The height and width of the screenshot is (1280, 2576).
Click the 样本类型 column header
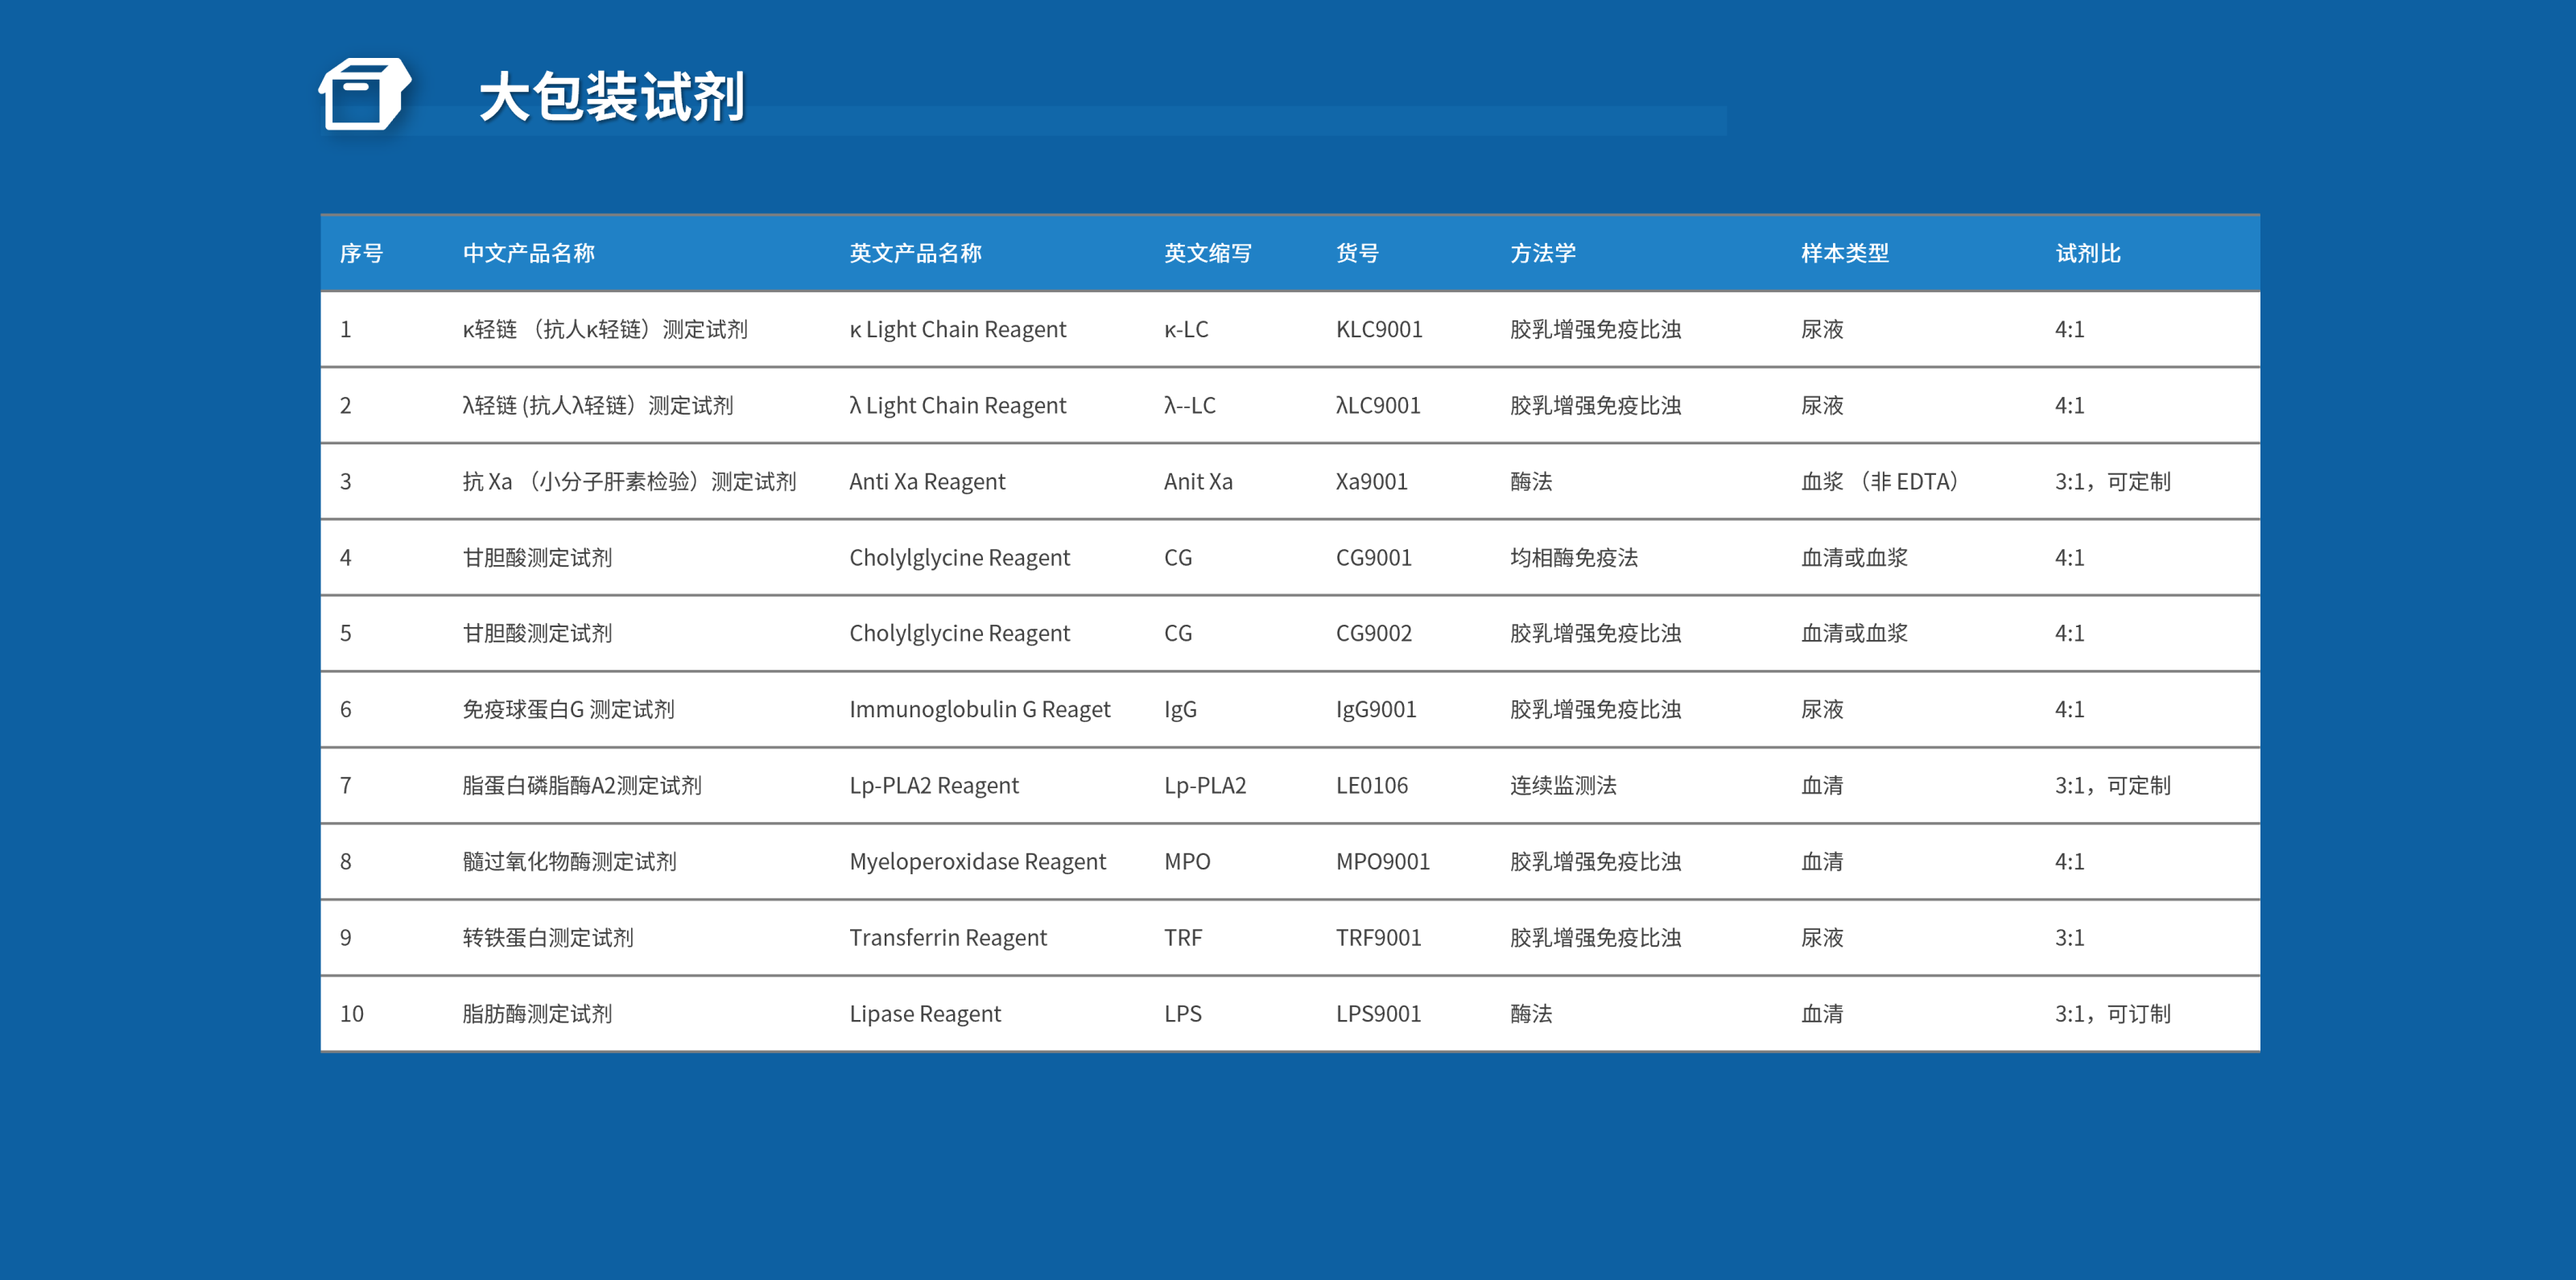point(1844,253)
